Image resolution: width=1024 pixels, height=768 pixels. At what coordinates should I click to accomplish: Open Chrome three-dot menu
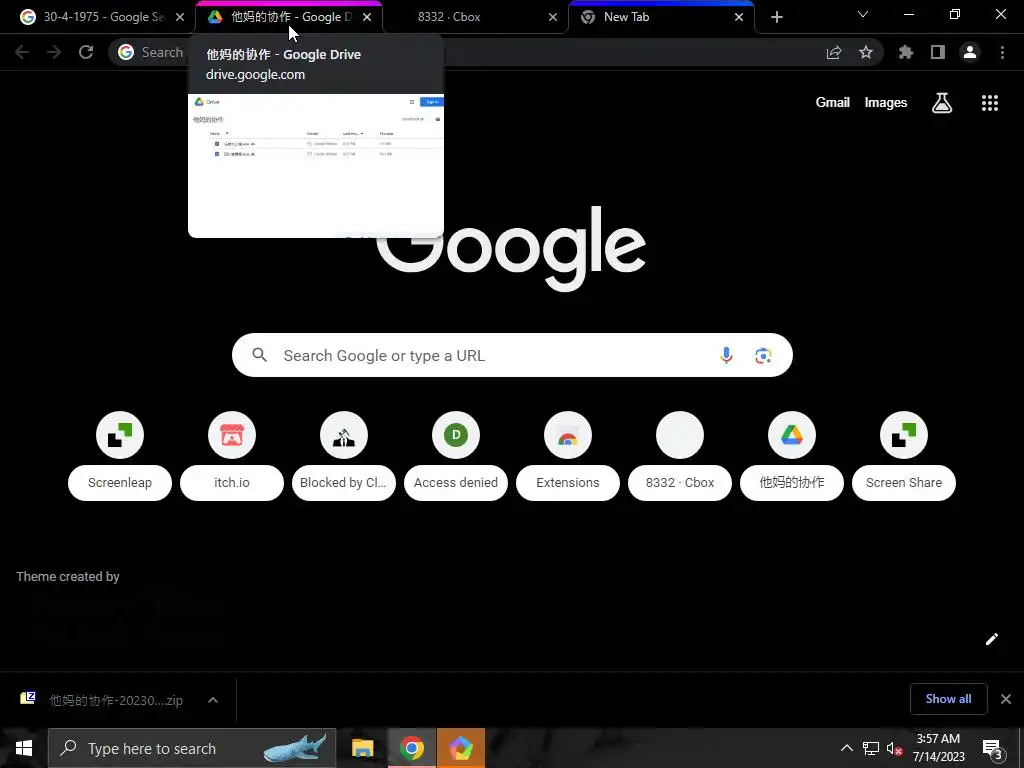[1002, 52]
